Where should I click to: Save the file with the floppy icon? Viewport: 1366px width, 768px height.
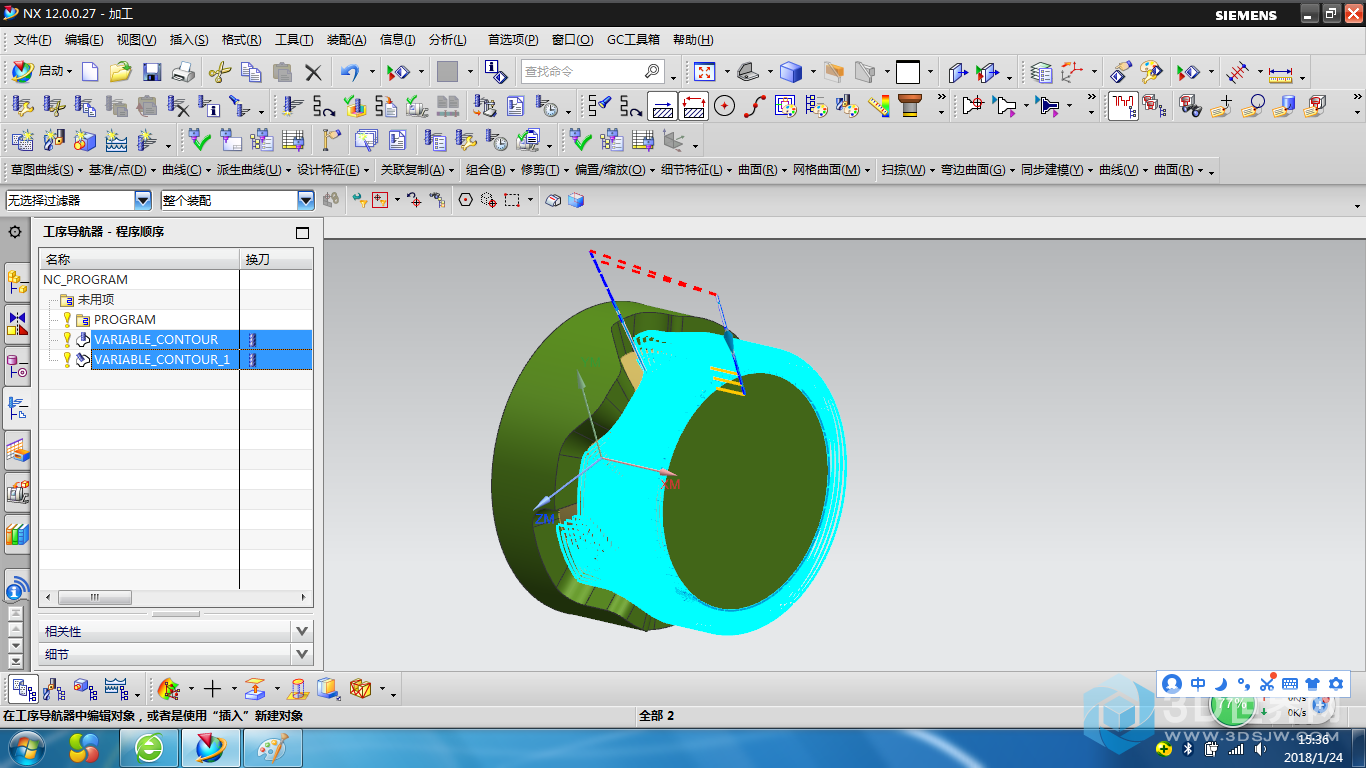pyautogui.click(x=152, y=72)
